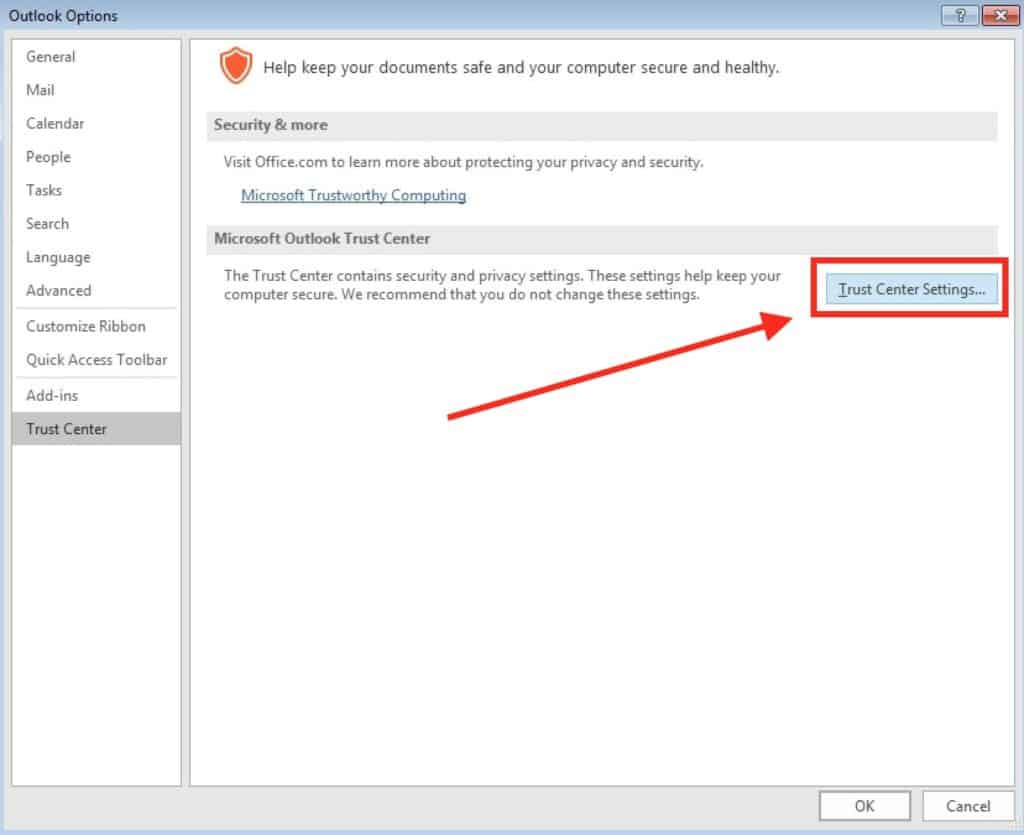Screen dimensions: 1024x835
Task: Open the Mail settings page
Action: [x=41, y=90]
